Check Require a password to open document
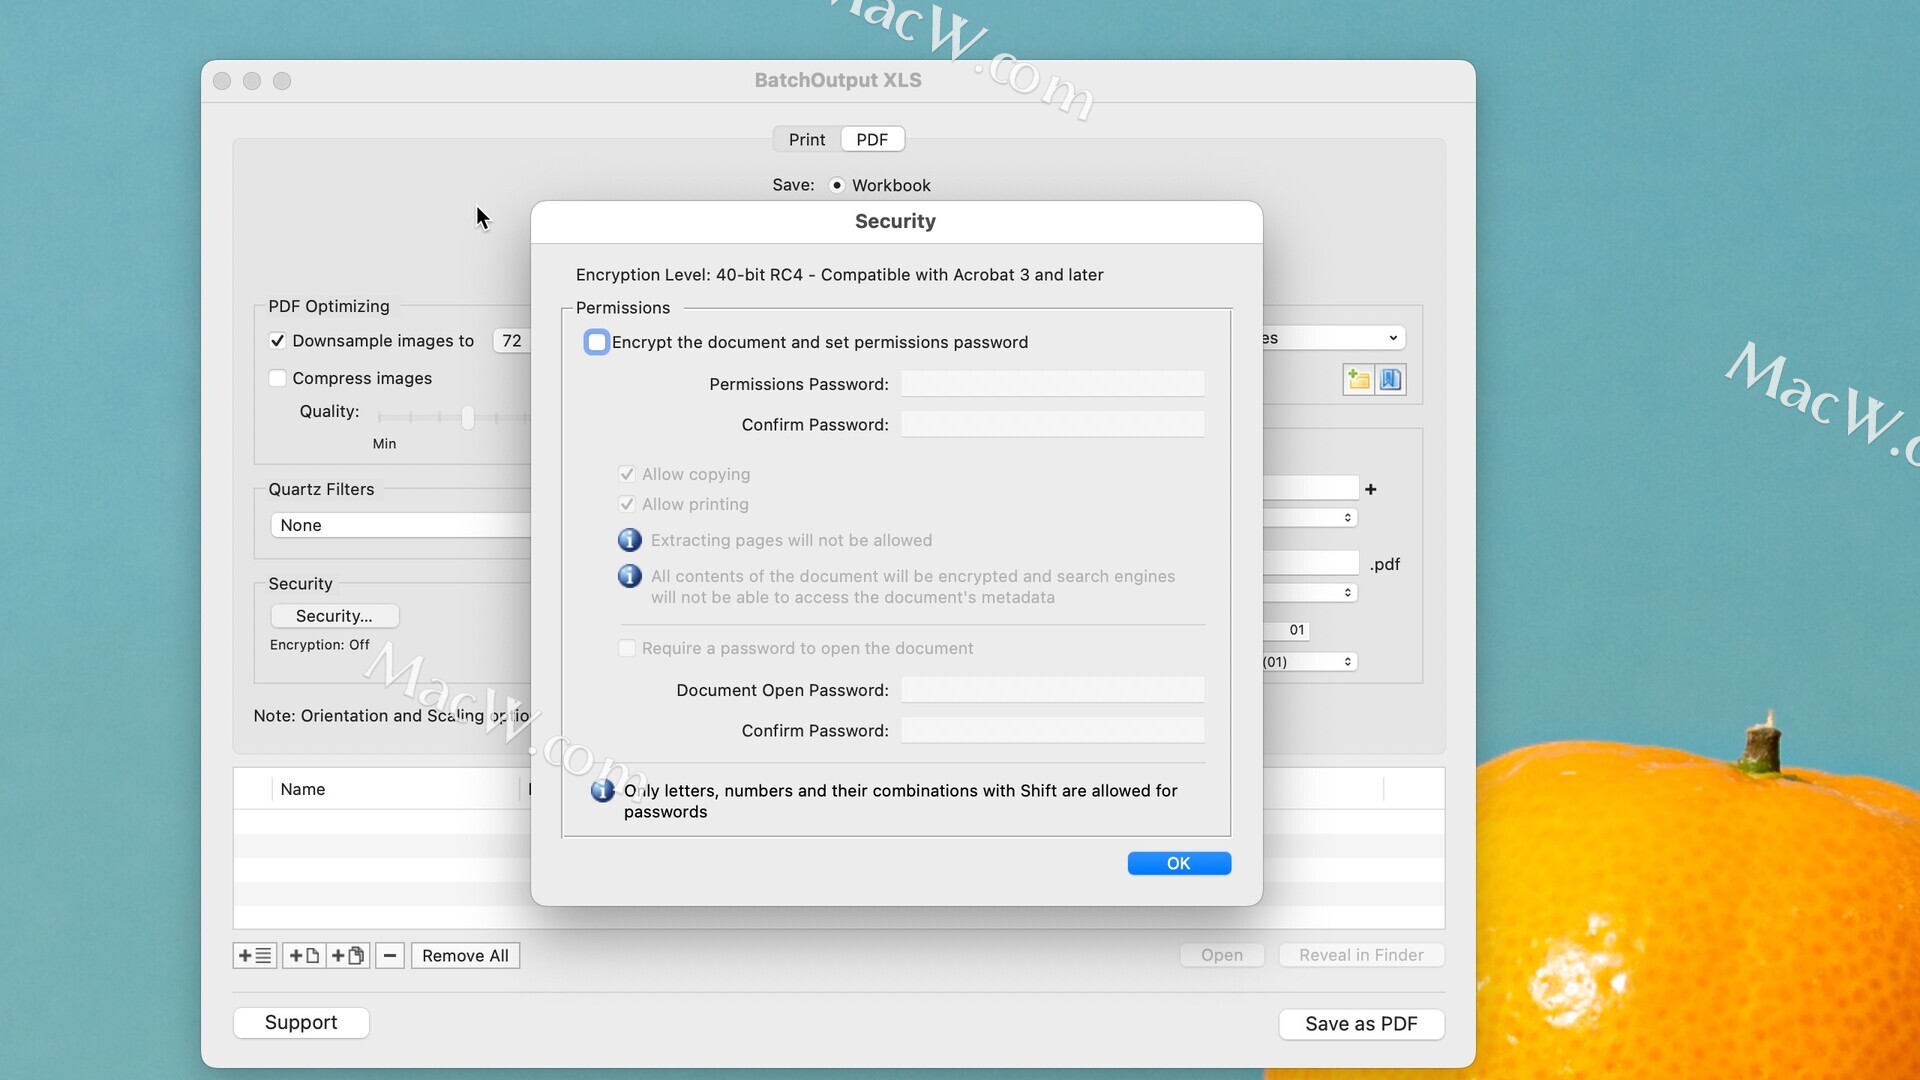This screenshot has width=1920, height=1080. (x=627, y=648)
